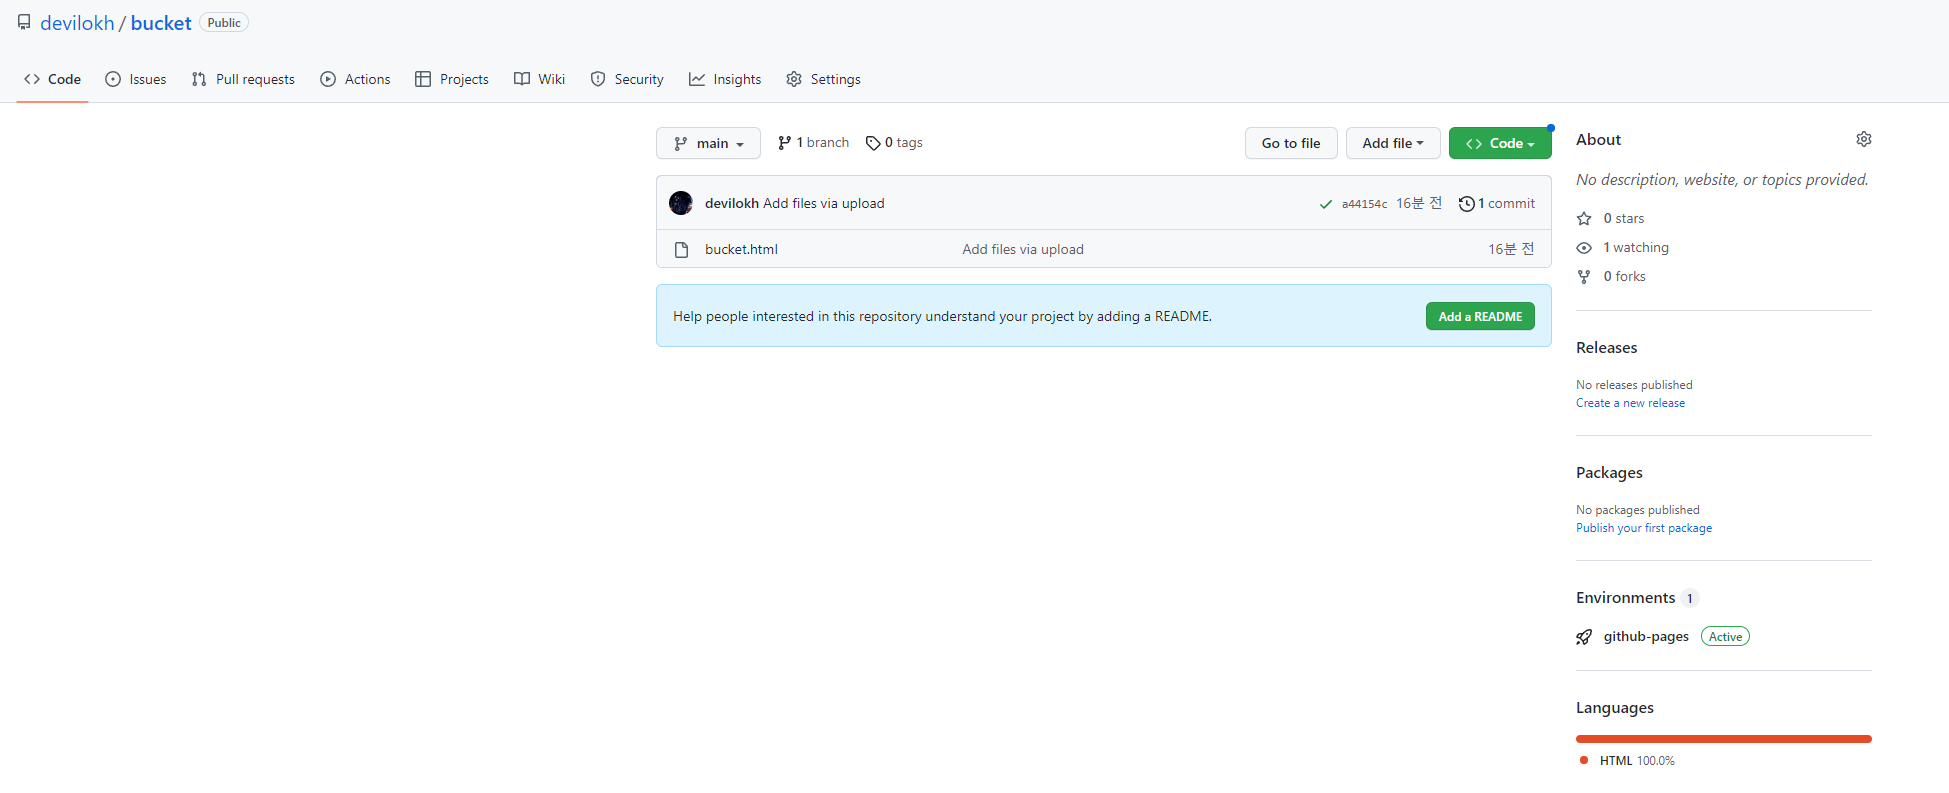Open the devilokh owner profile link
Viewport: 1949px width, 793px height.
coord(77,23)
